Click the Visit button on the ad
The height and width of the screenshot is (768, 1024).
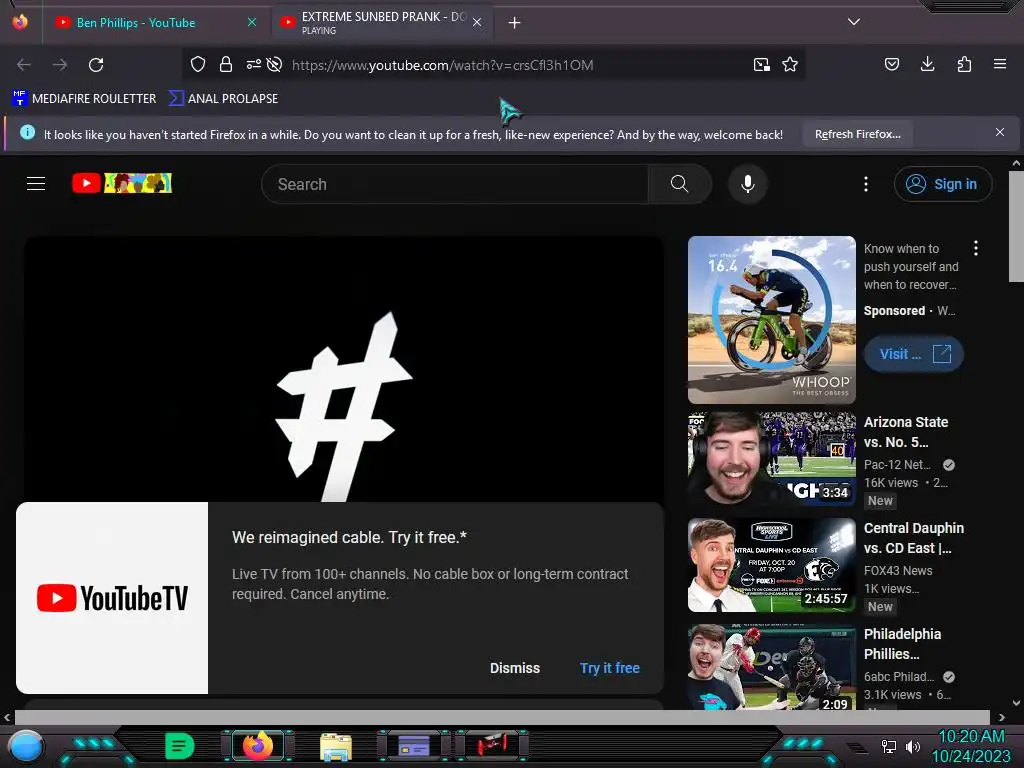tap(913, 354)
